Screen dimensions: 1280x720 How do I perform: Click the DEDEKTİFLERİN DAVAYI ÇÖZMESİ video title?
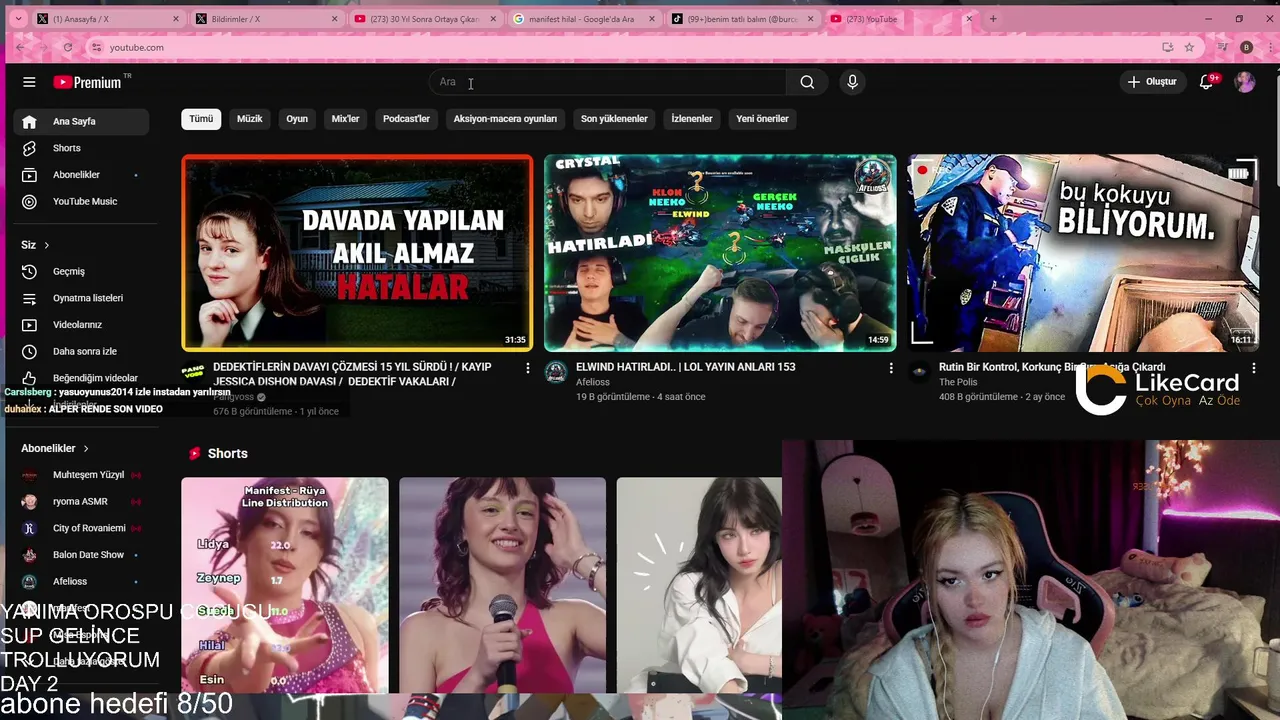click(352, 374)
